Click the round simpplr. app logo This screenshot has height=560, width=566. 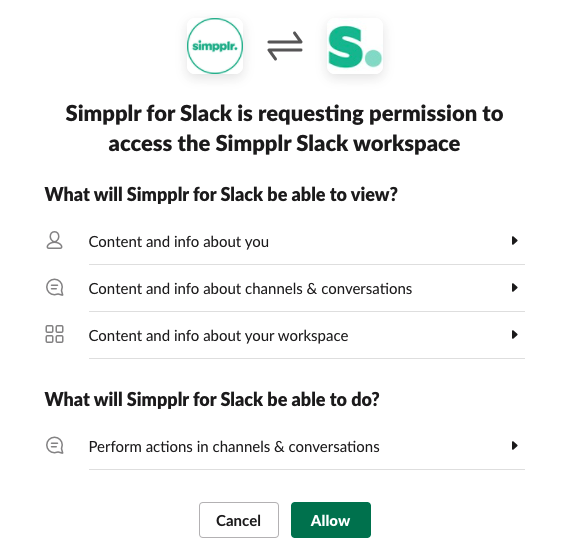point(215,46)
